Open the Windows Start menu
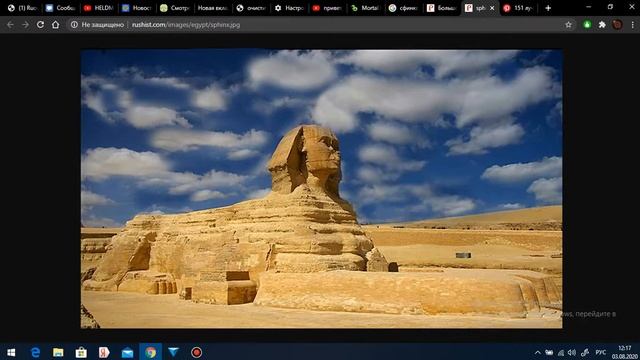The height and width of the screenshot is (360, 640). click(11, 352)
